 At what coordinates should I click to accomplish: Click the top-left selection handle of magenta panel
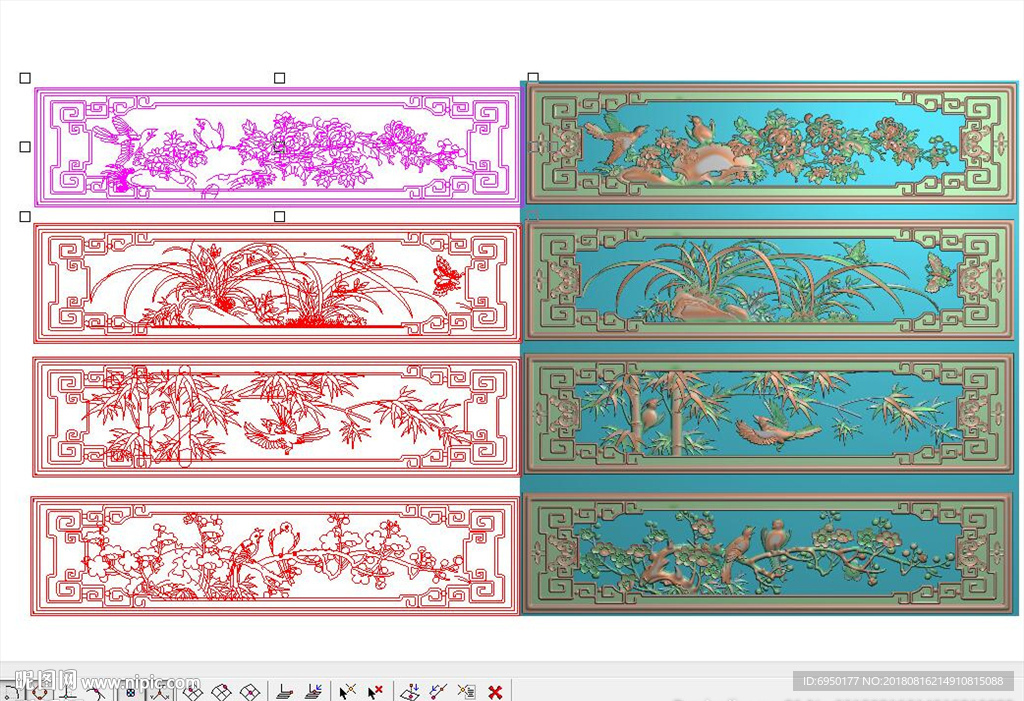(25, 77)
